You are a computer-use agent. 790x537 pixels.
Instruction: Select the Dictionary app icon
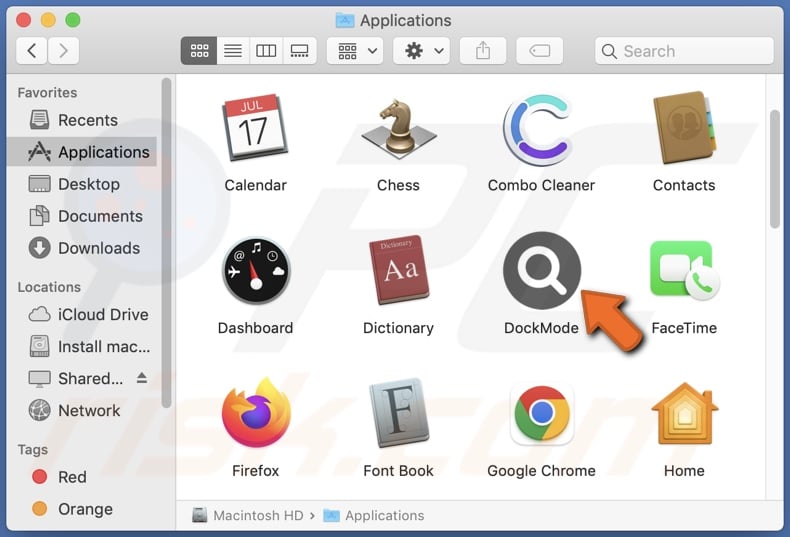399,270
